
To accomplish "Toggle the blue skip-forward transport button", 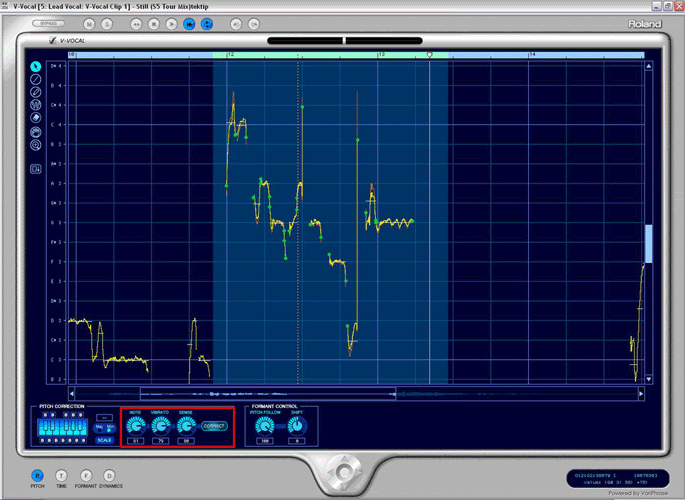I will coord(189,24).
